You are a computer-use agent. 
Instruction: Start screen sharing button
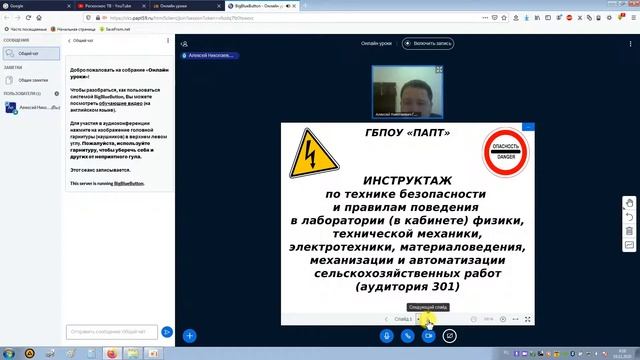click(449, 336)
